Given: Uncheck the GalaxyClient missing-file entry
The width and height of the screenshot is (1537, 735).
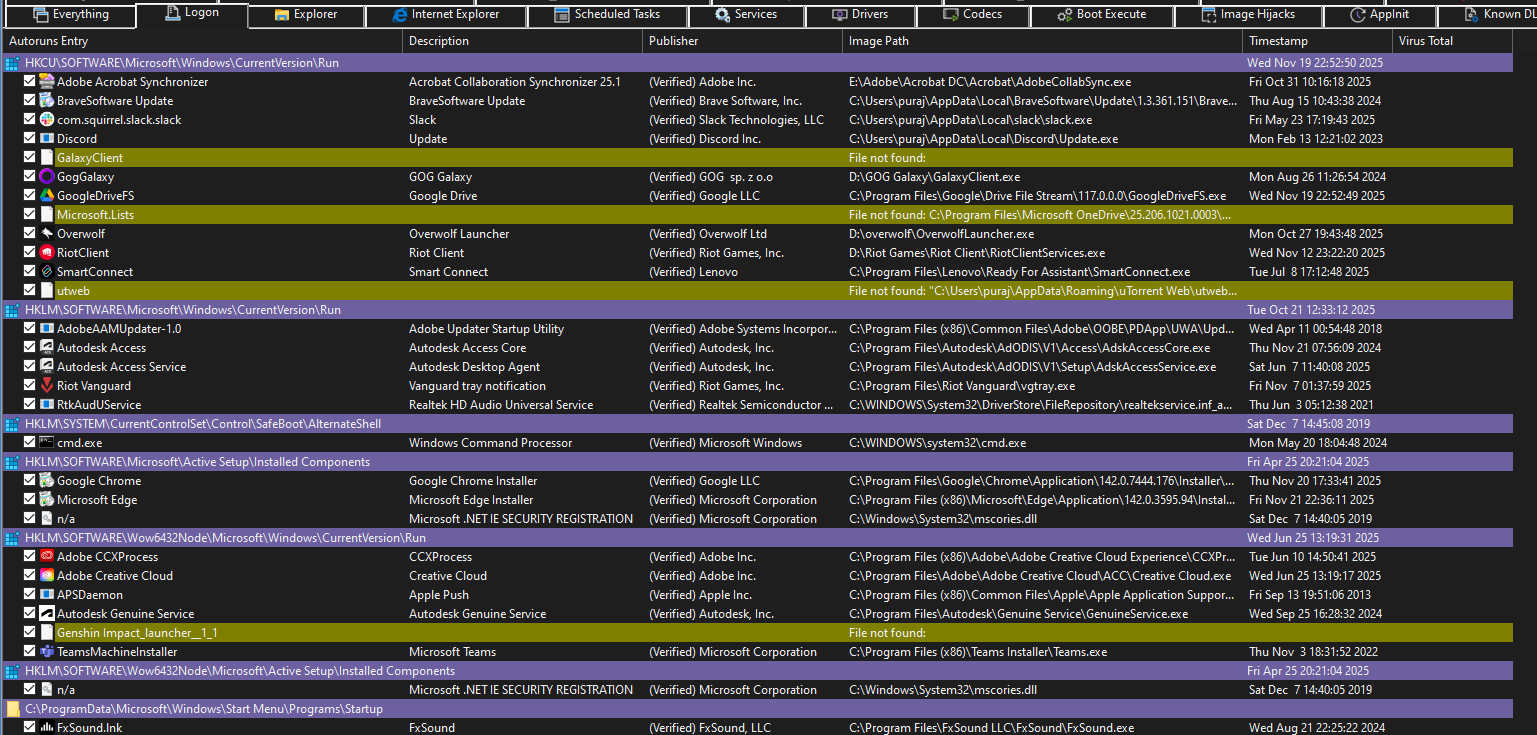Looking at the screenshot, I should pos(29,158).
